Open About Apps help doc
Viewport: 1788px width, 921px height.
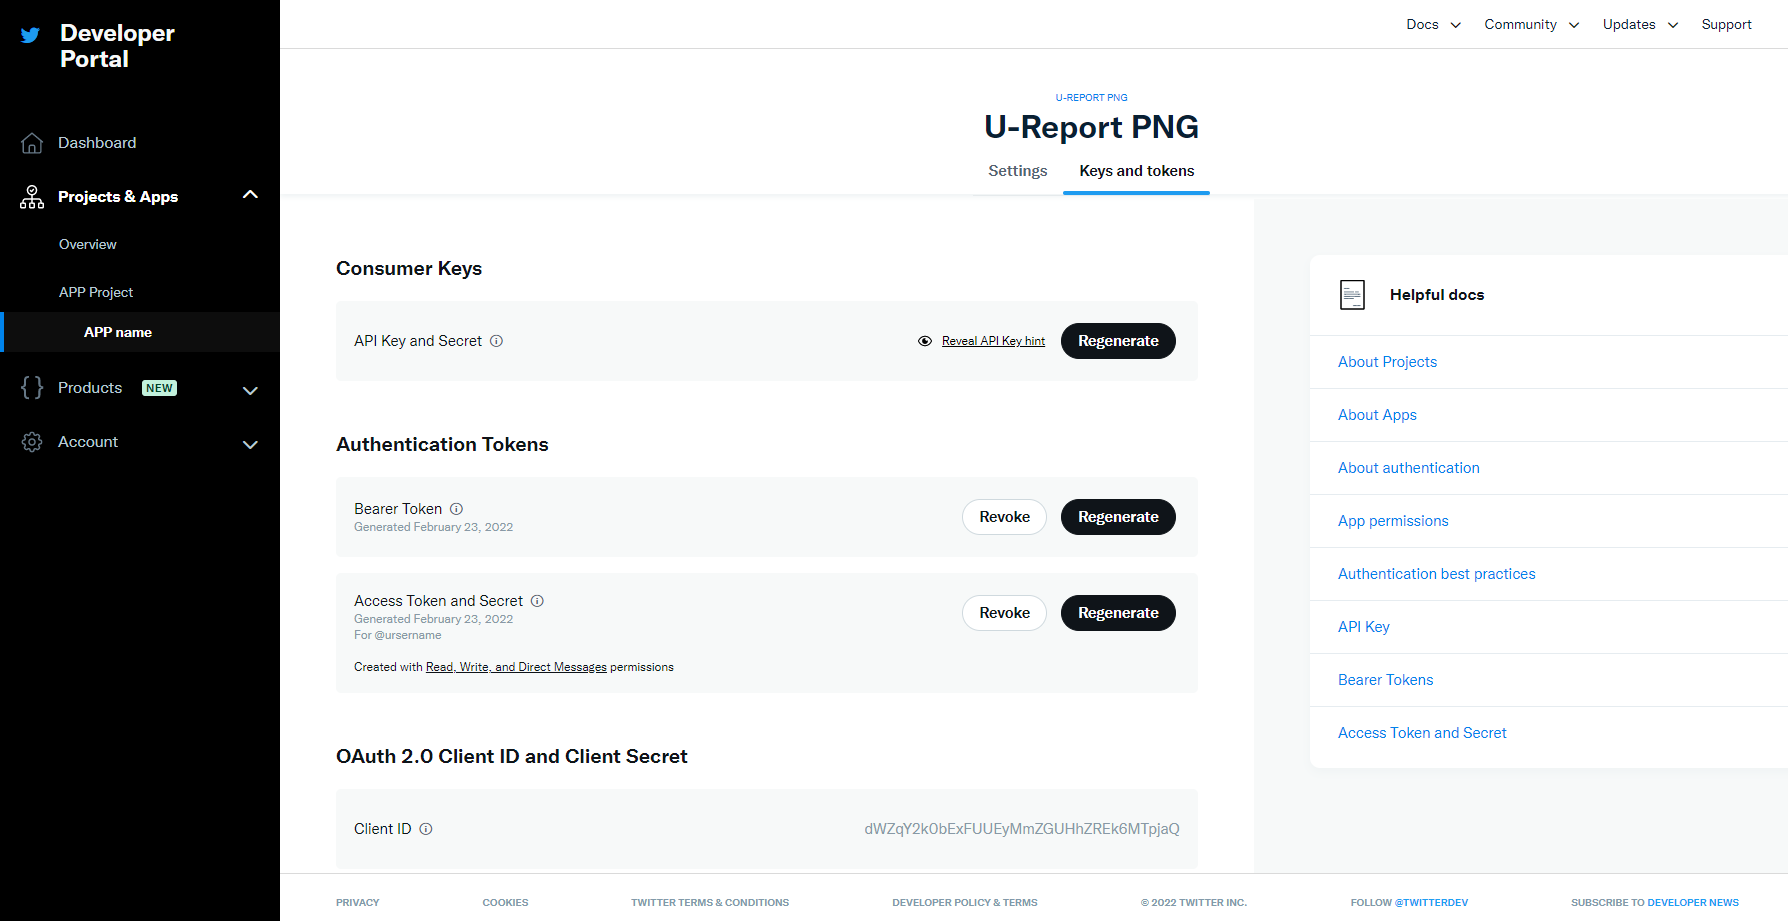(1377, 415)
